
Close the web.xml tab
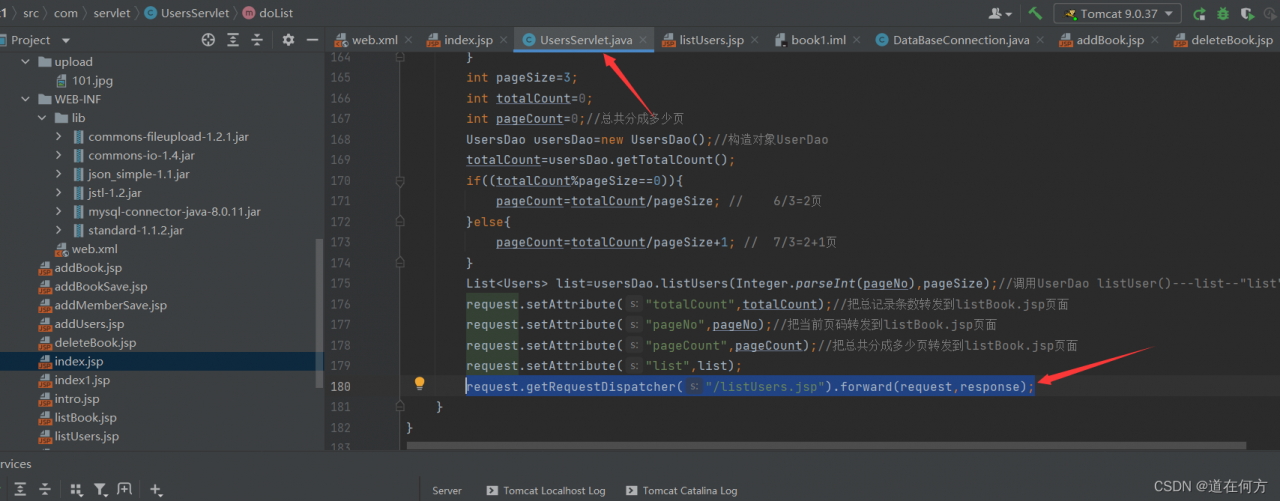click(409, 41)
